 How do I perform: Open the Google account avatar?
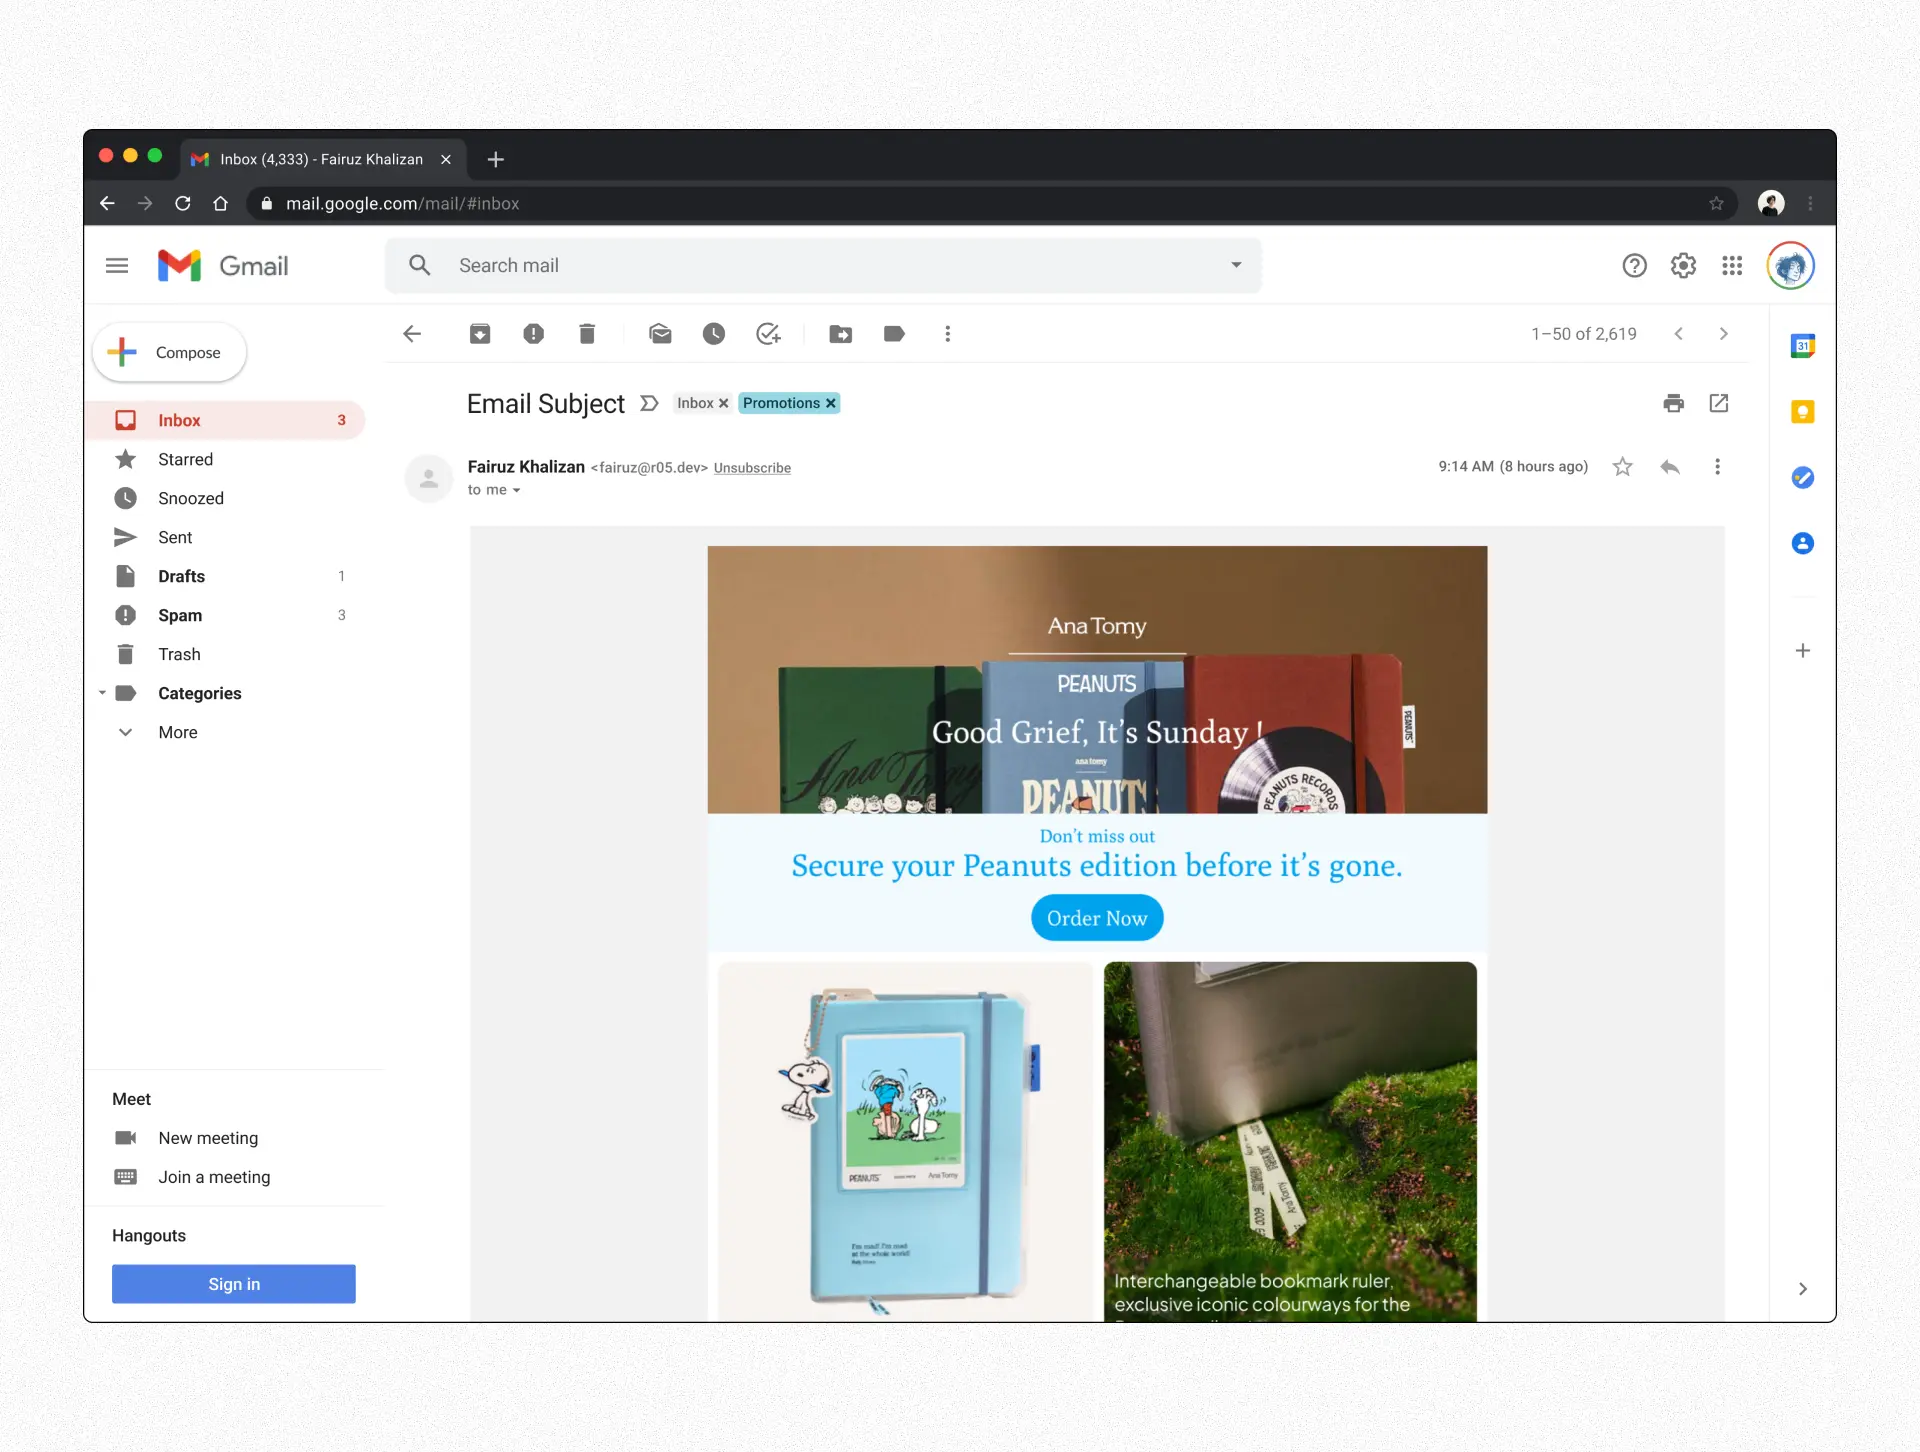click(x=1790, y=266)
